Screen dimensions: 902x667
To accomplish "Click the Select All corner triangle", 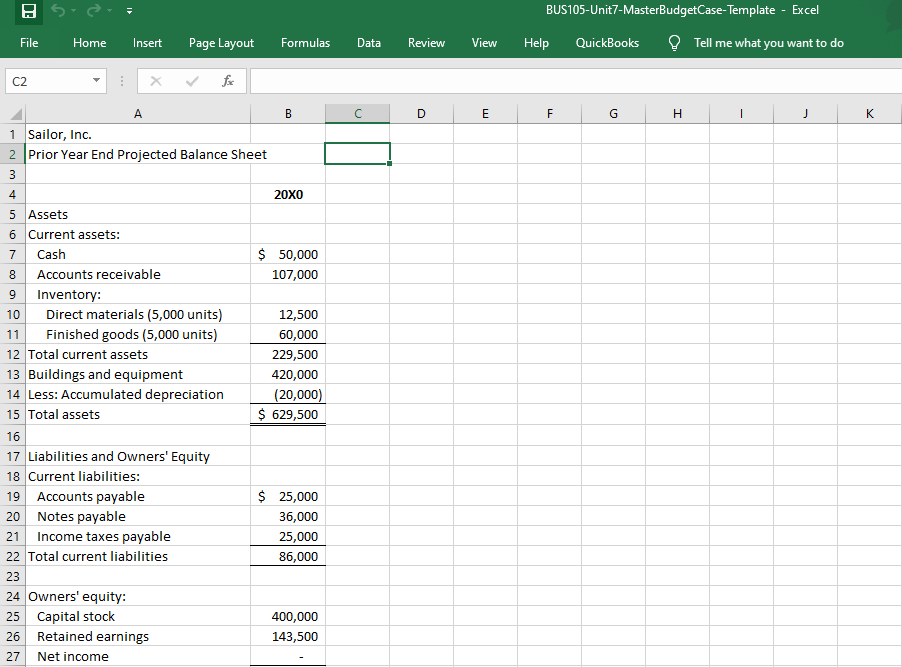I will coord(16,114).
